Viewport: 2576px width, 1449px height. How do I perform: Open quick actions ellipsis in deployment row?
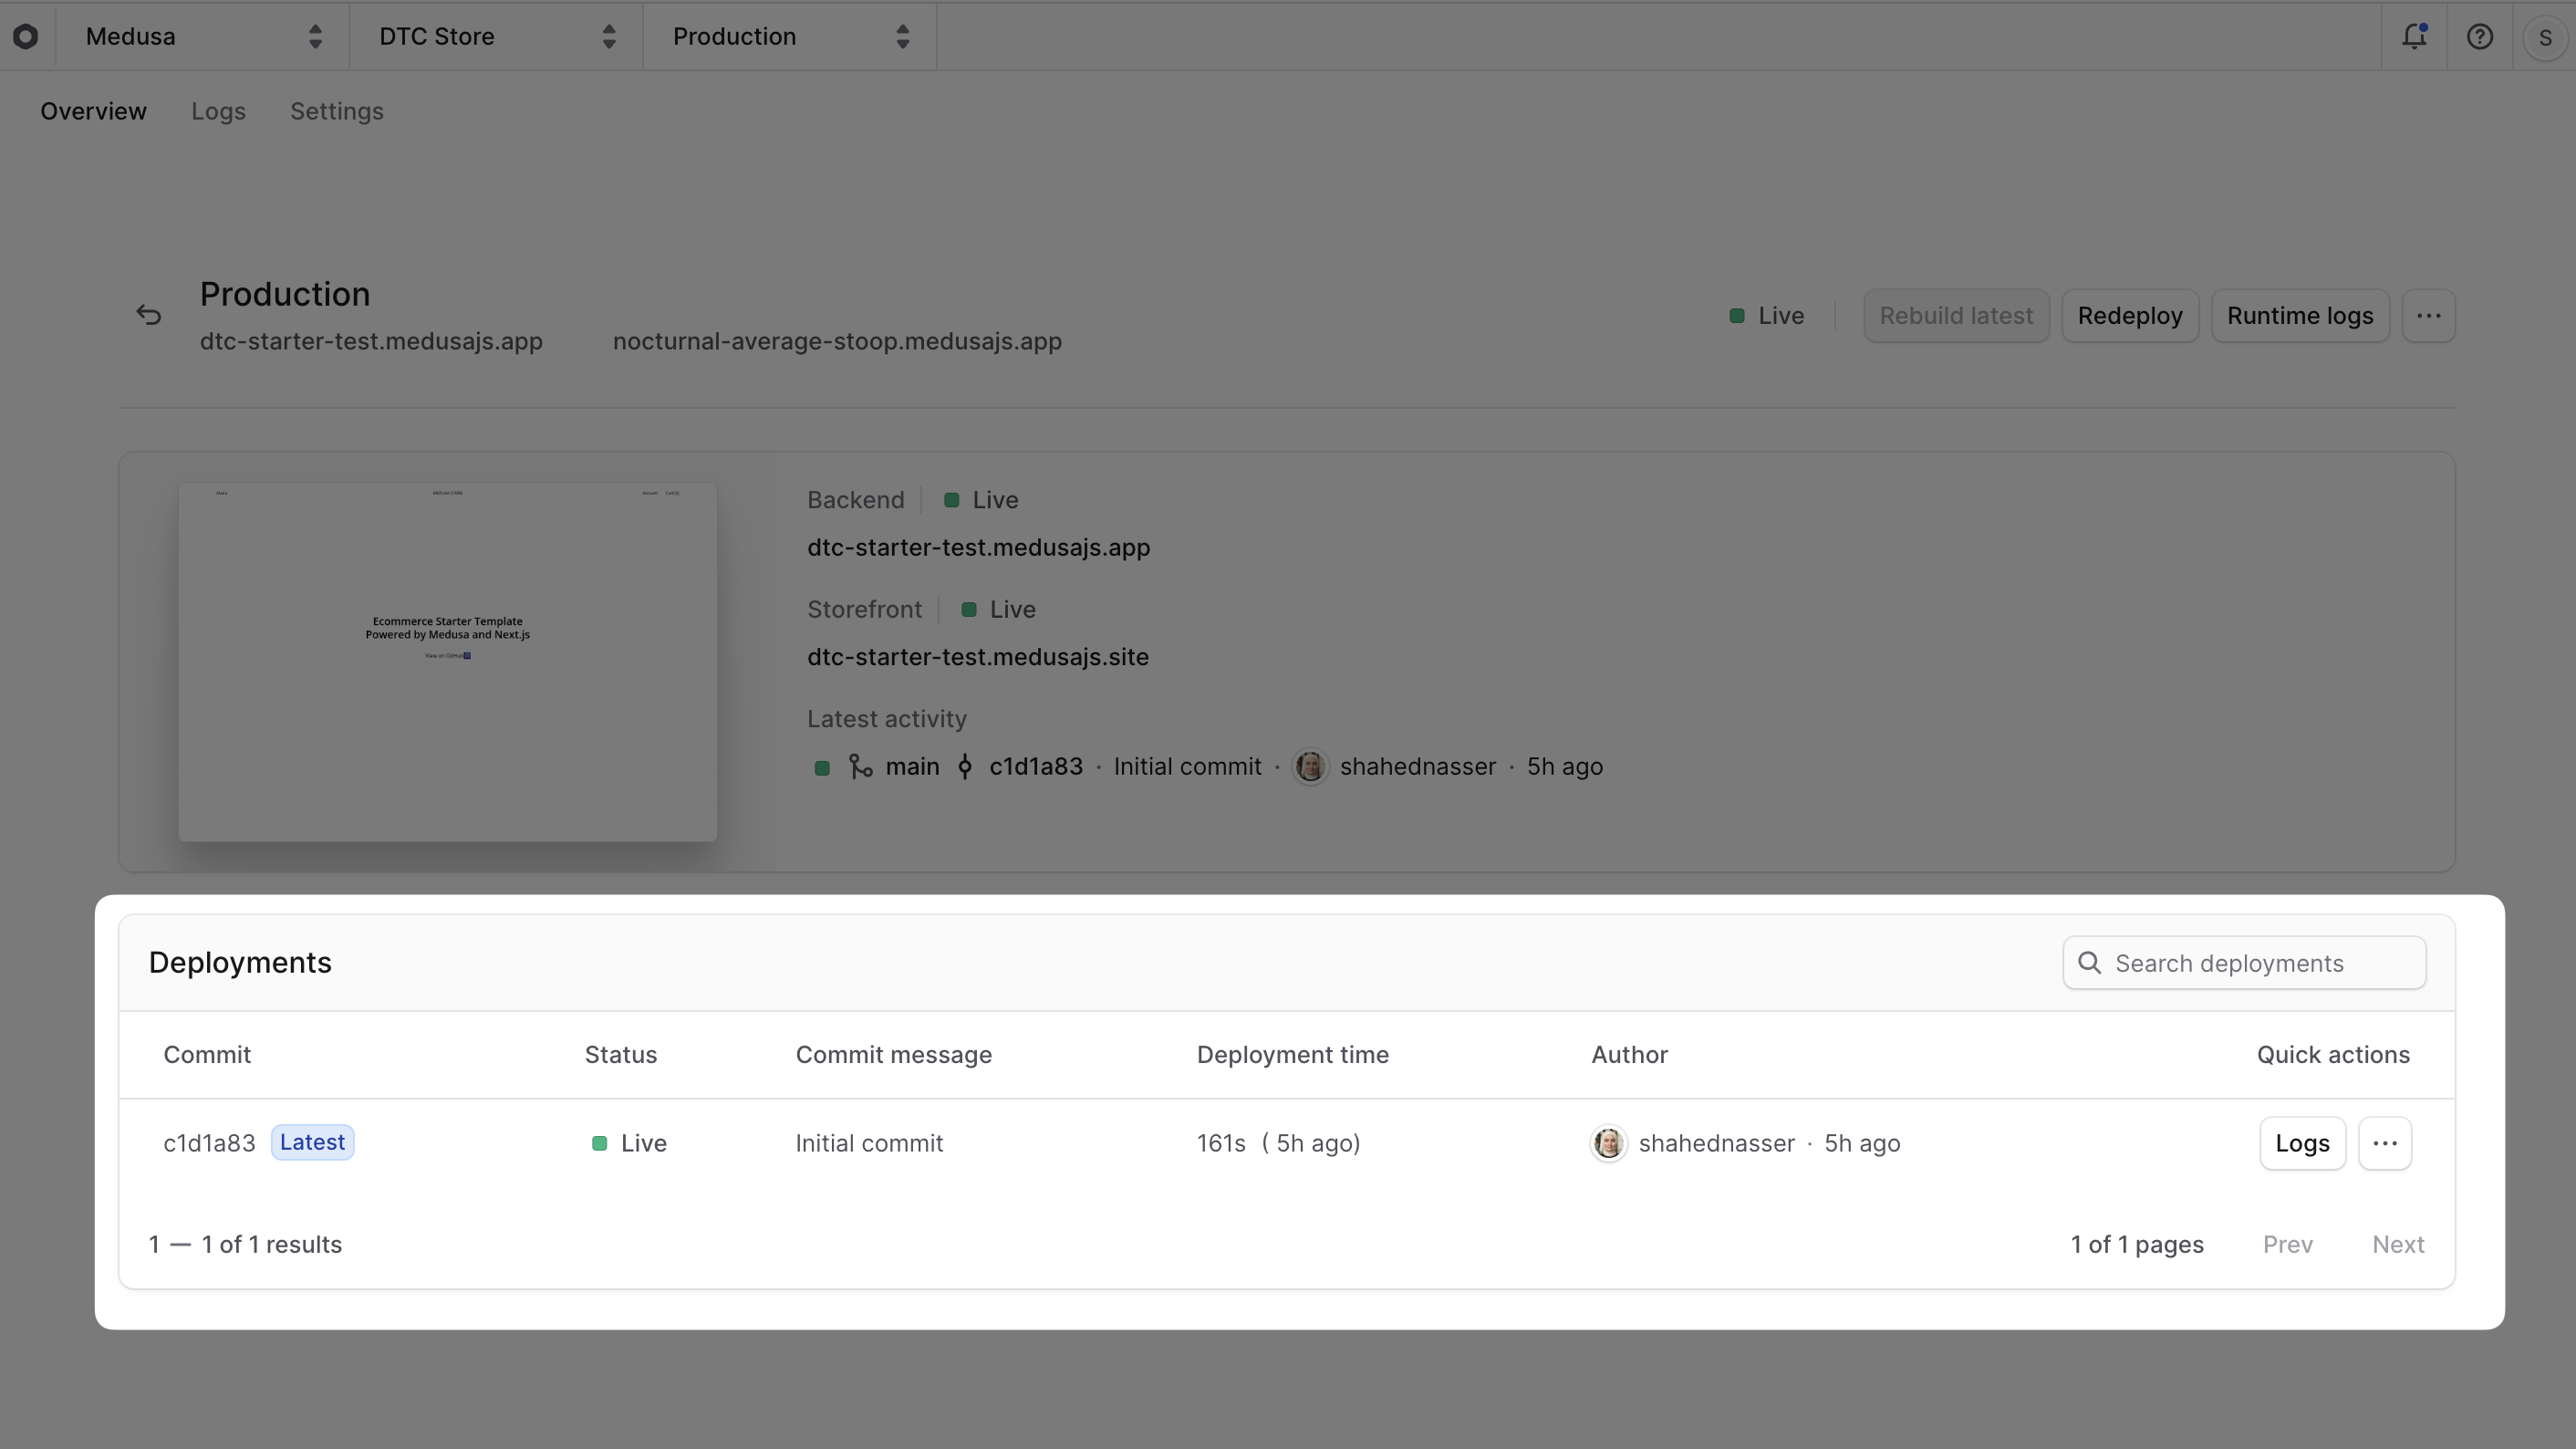[x=2386, y=1143]
